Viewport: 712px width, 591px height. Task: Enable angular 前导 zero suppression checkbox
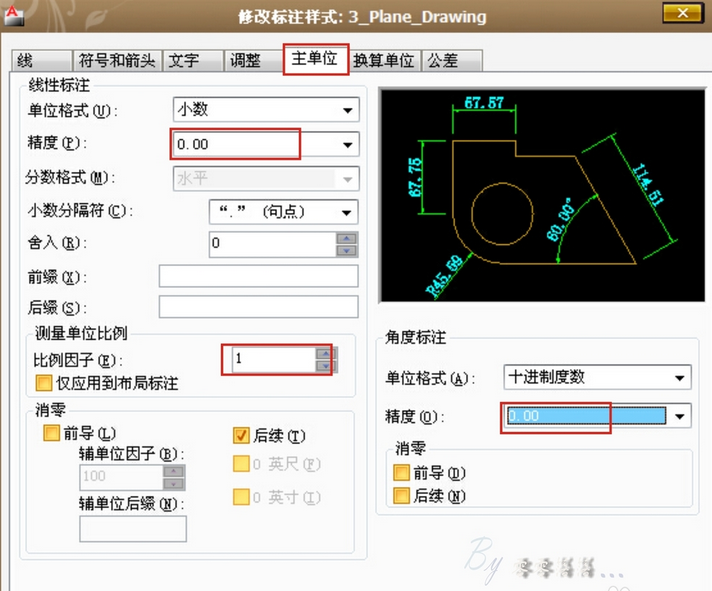(401, 473)
